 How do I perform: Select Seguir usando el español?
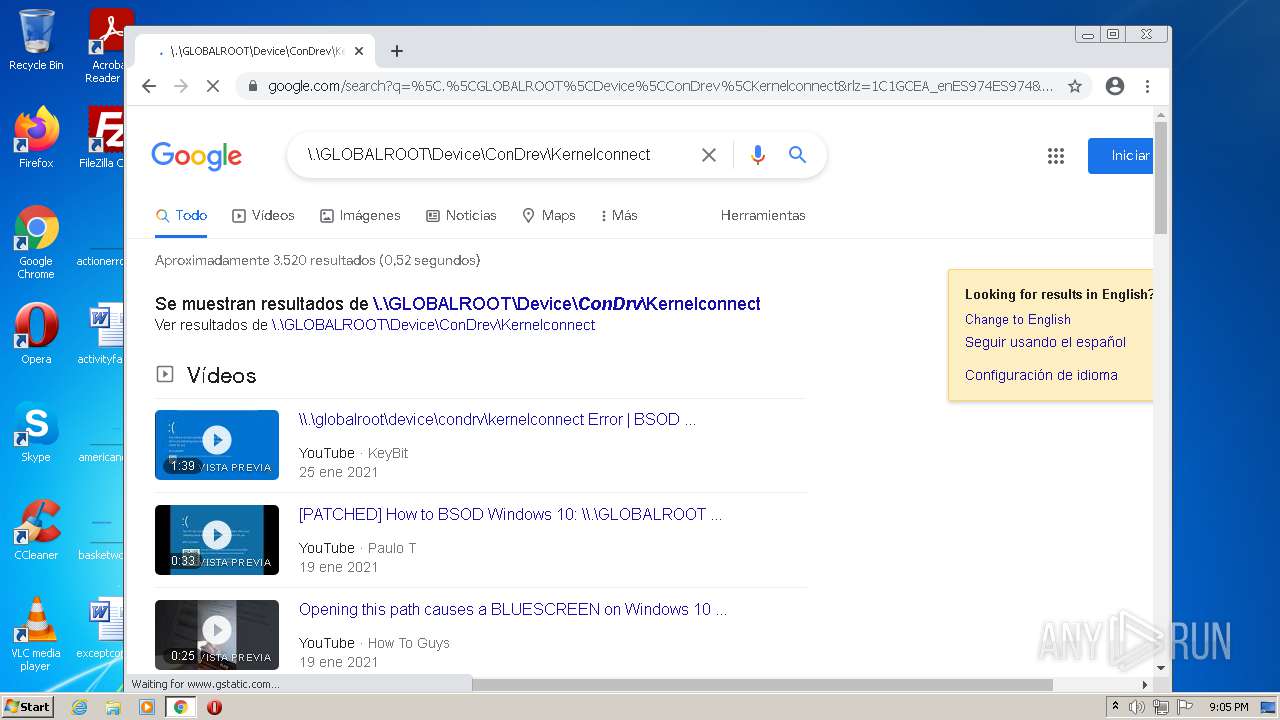[1045, 342]
